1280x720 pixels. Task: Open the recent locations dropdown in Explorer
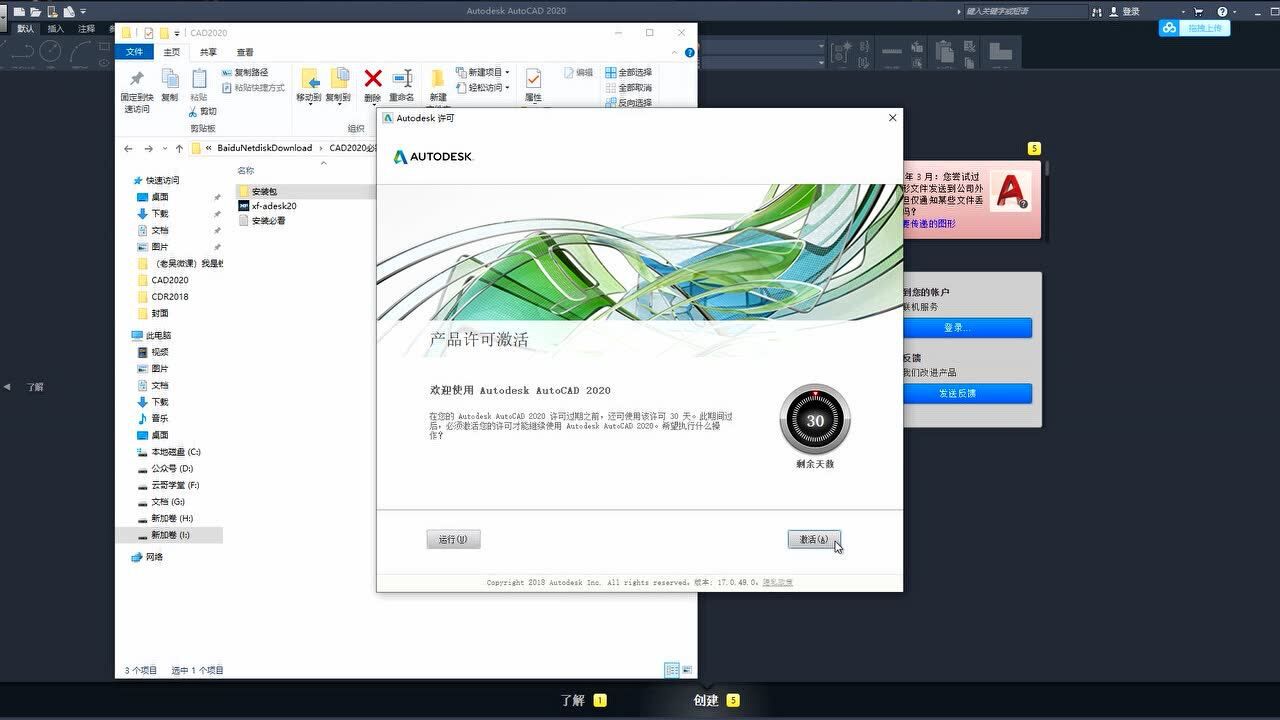coord(164,149)
